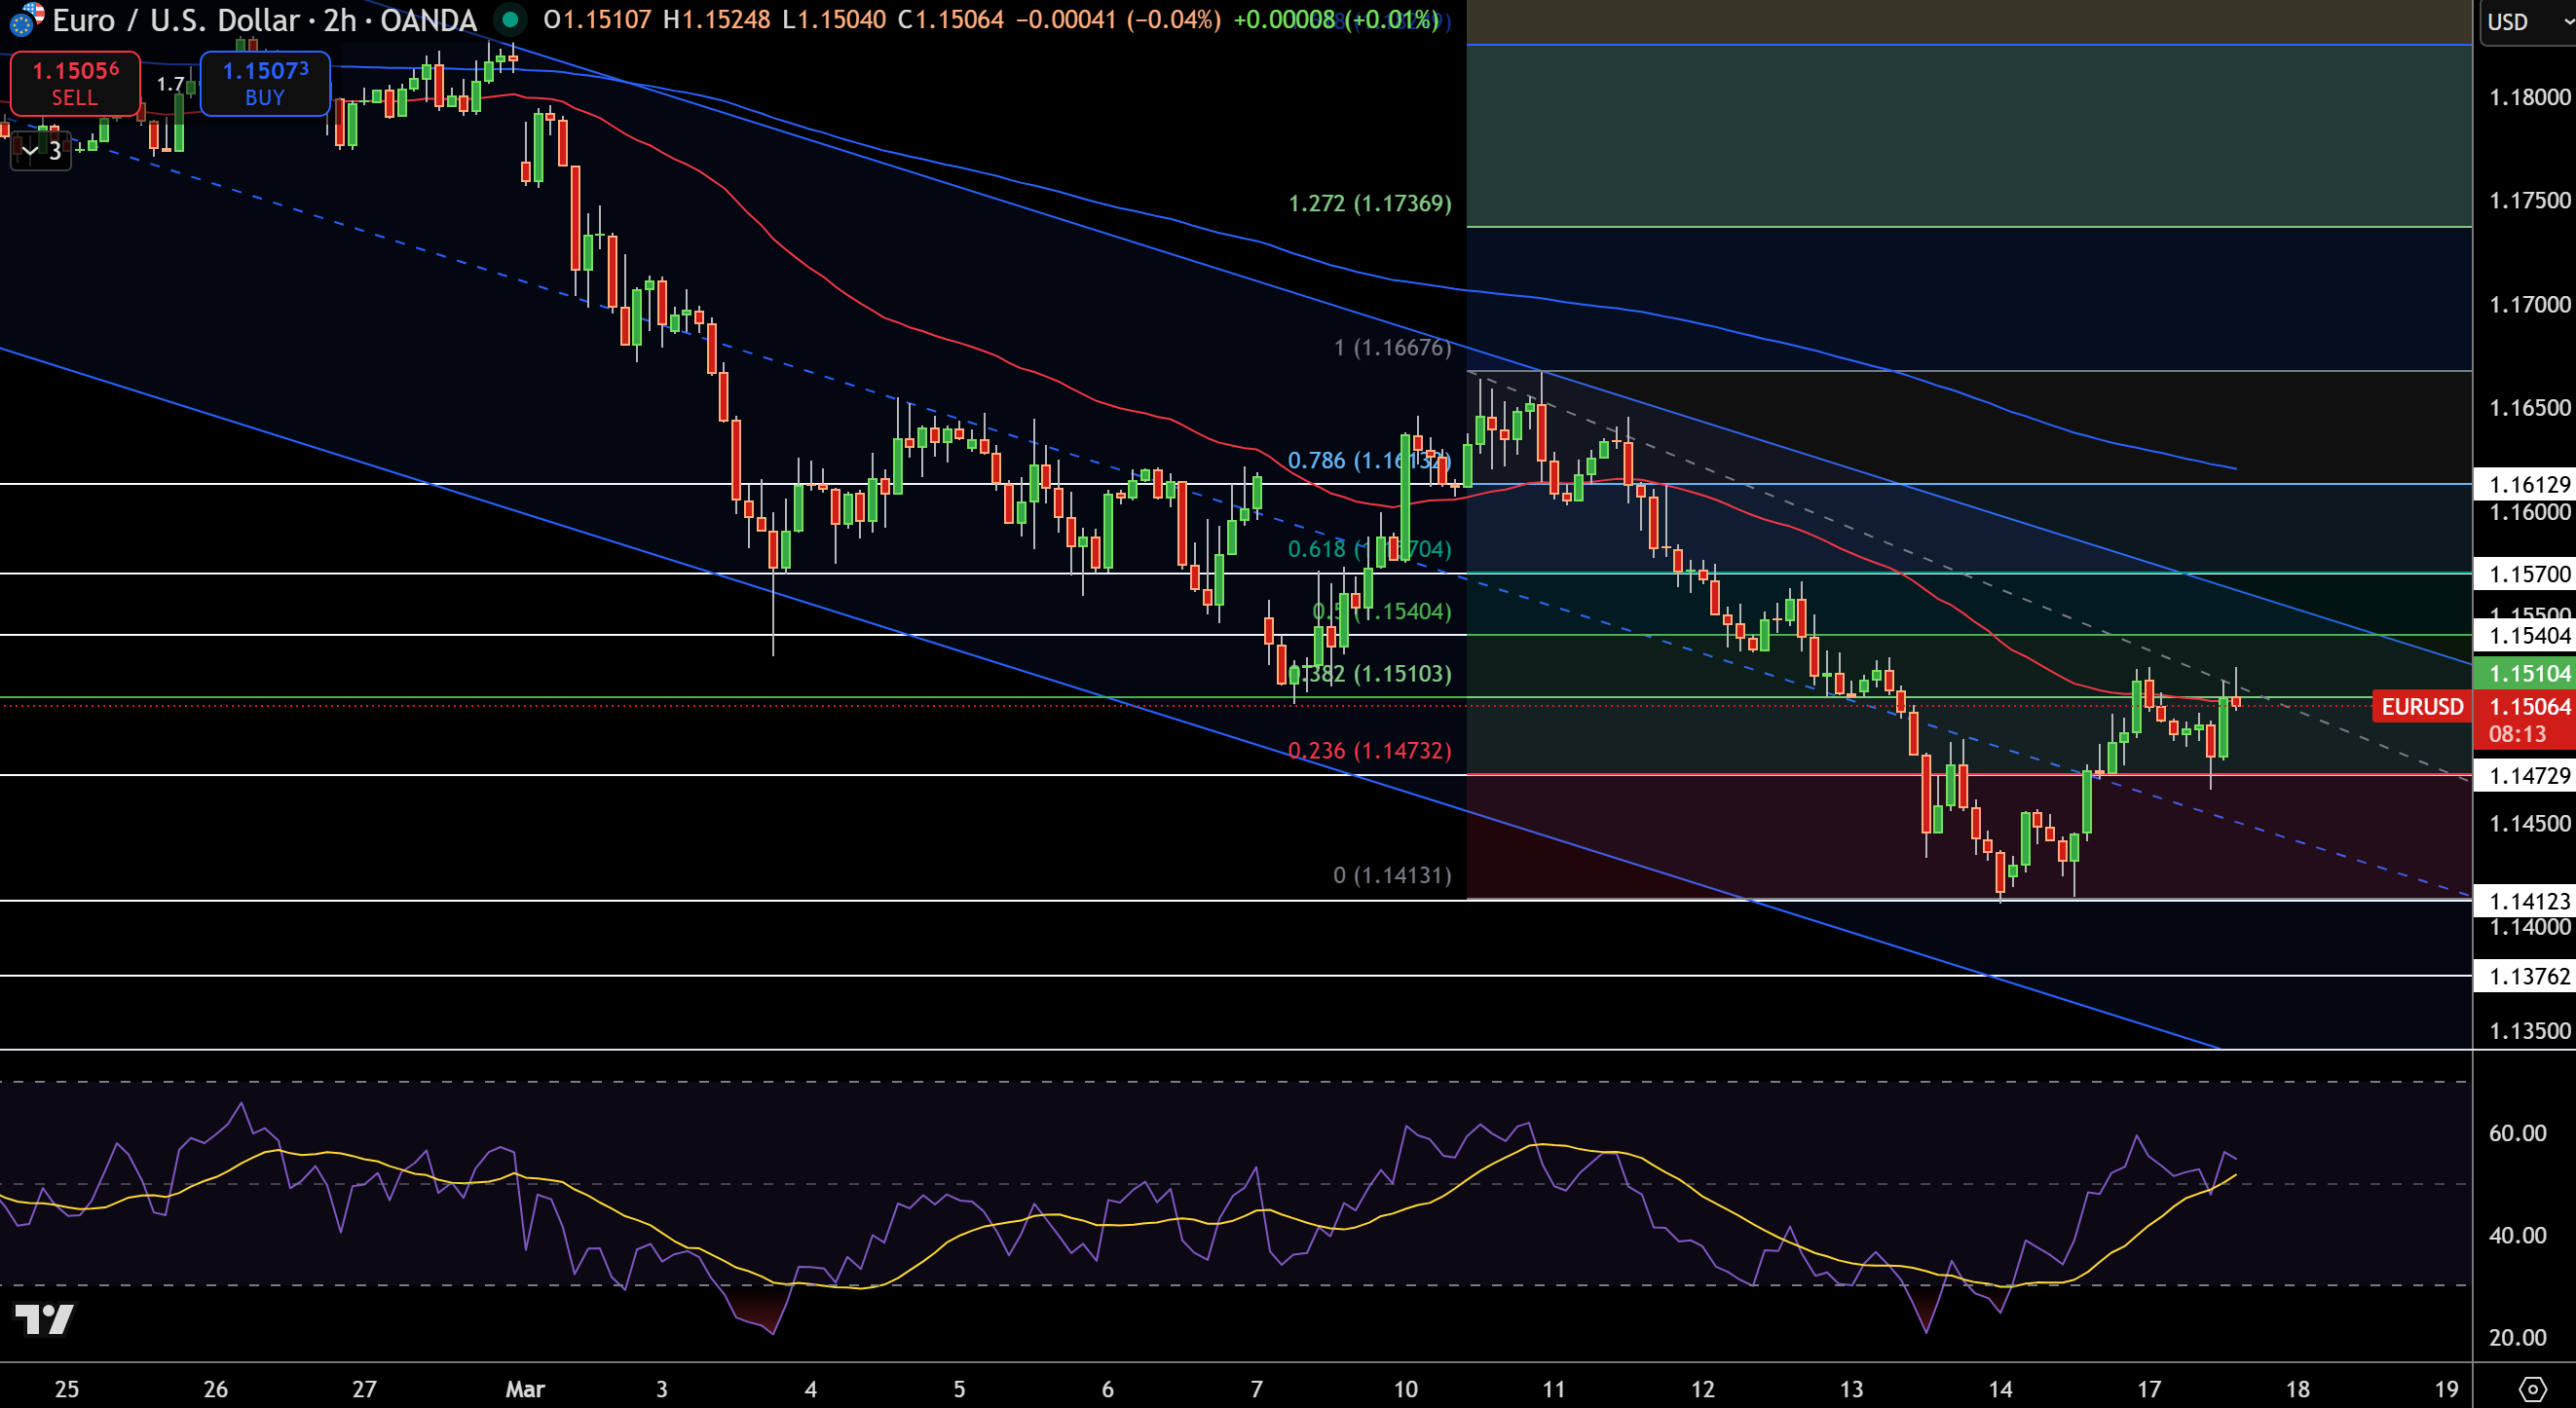Click the BUY 1.15073 button

pos(265,83)
